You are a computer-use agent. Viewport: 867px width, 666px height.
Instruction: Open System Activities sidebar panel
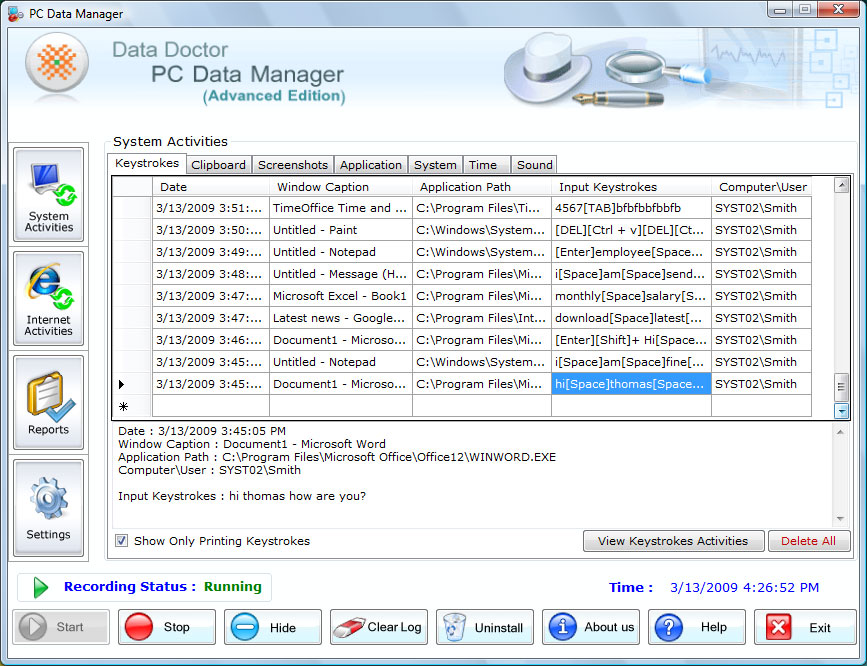(x=49, y=195)
